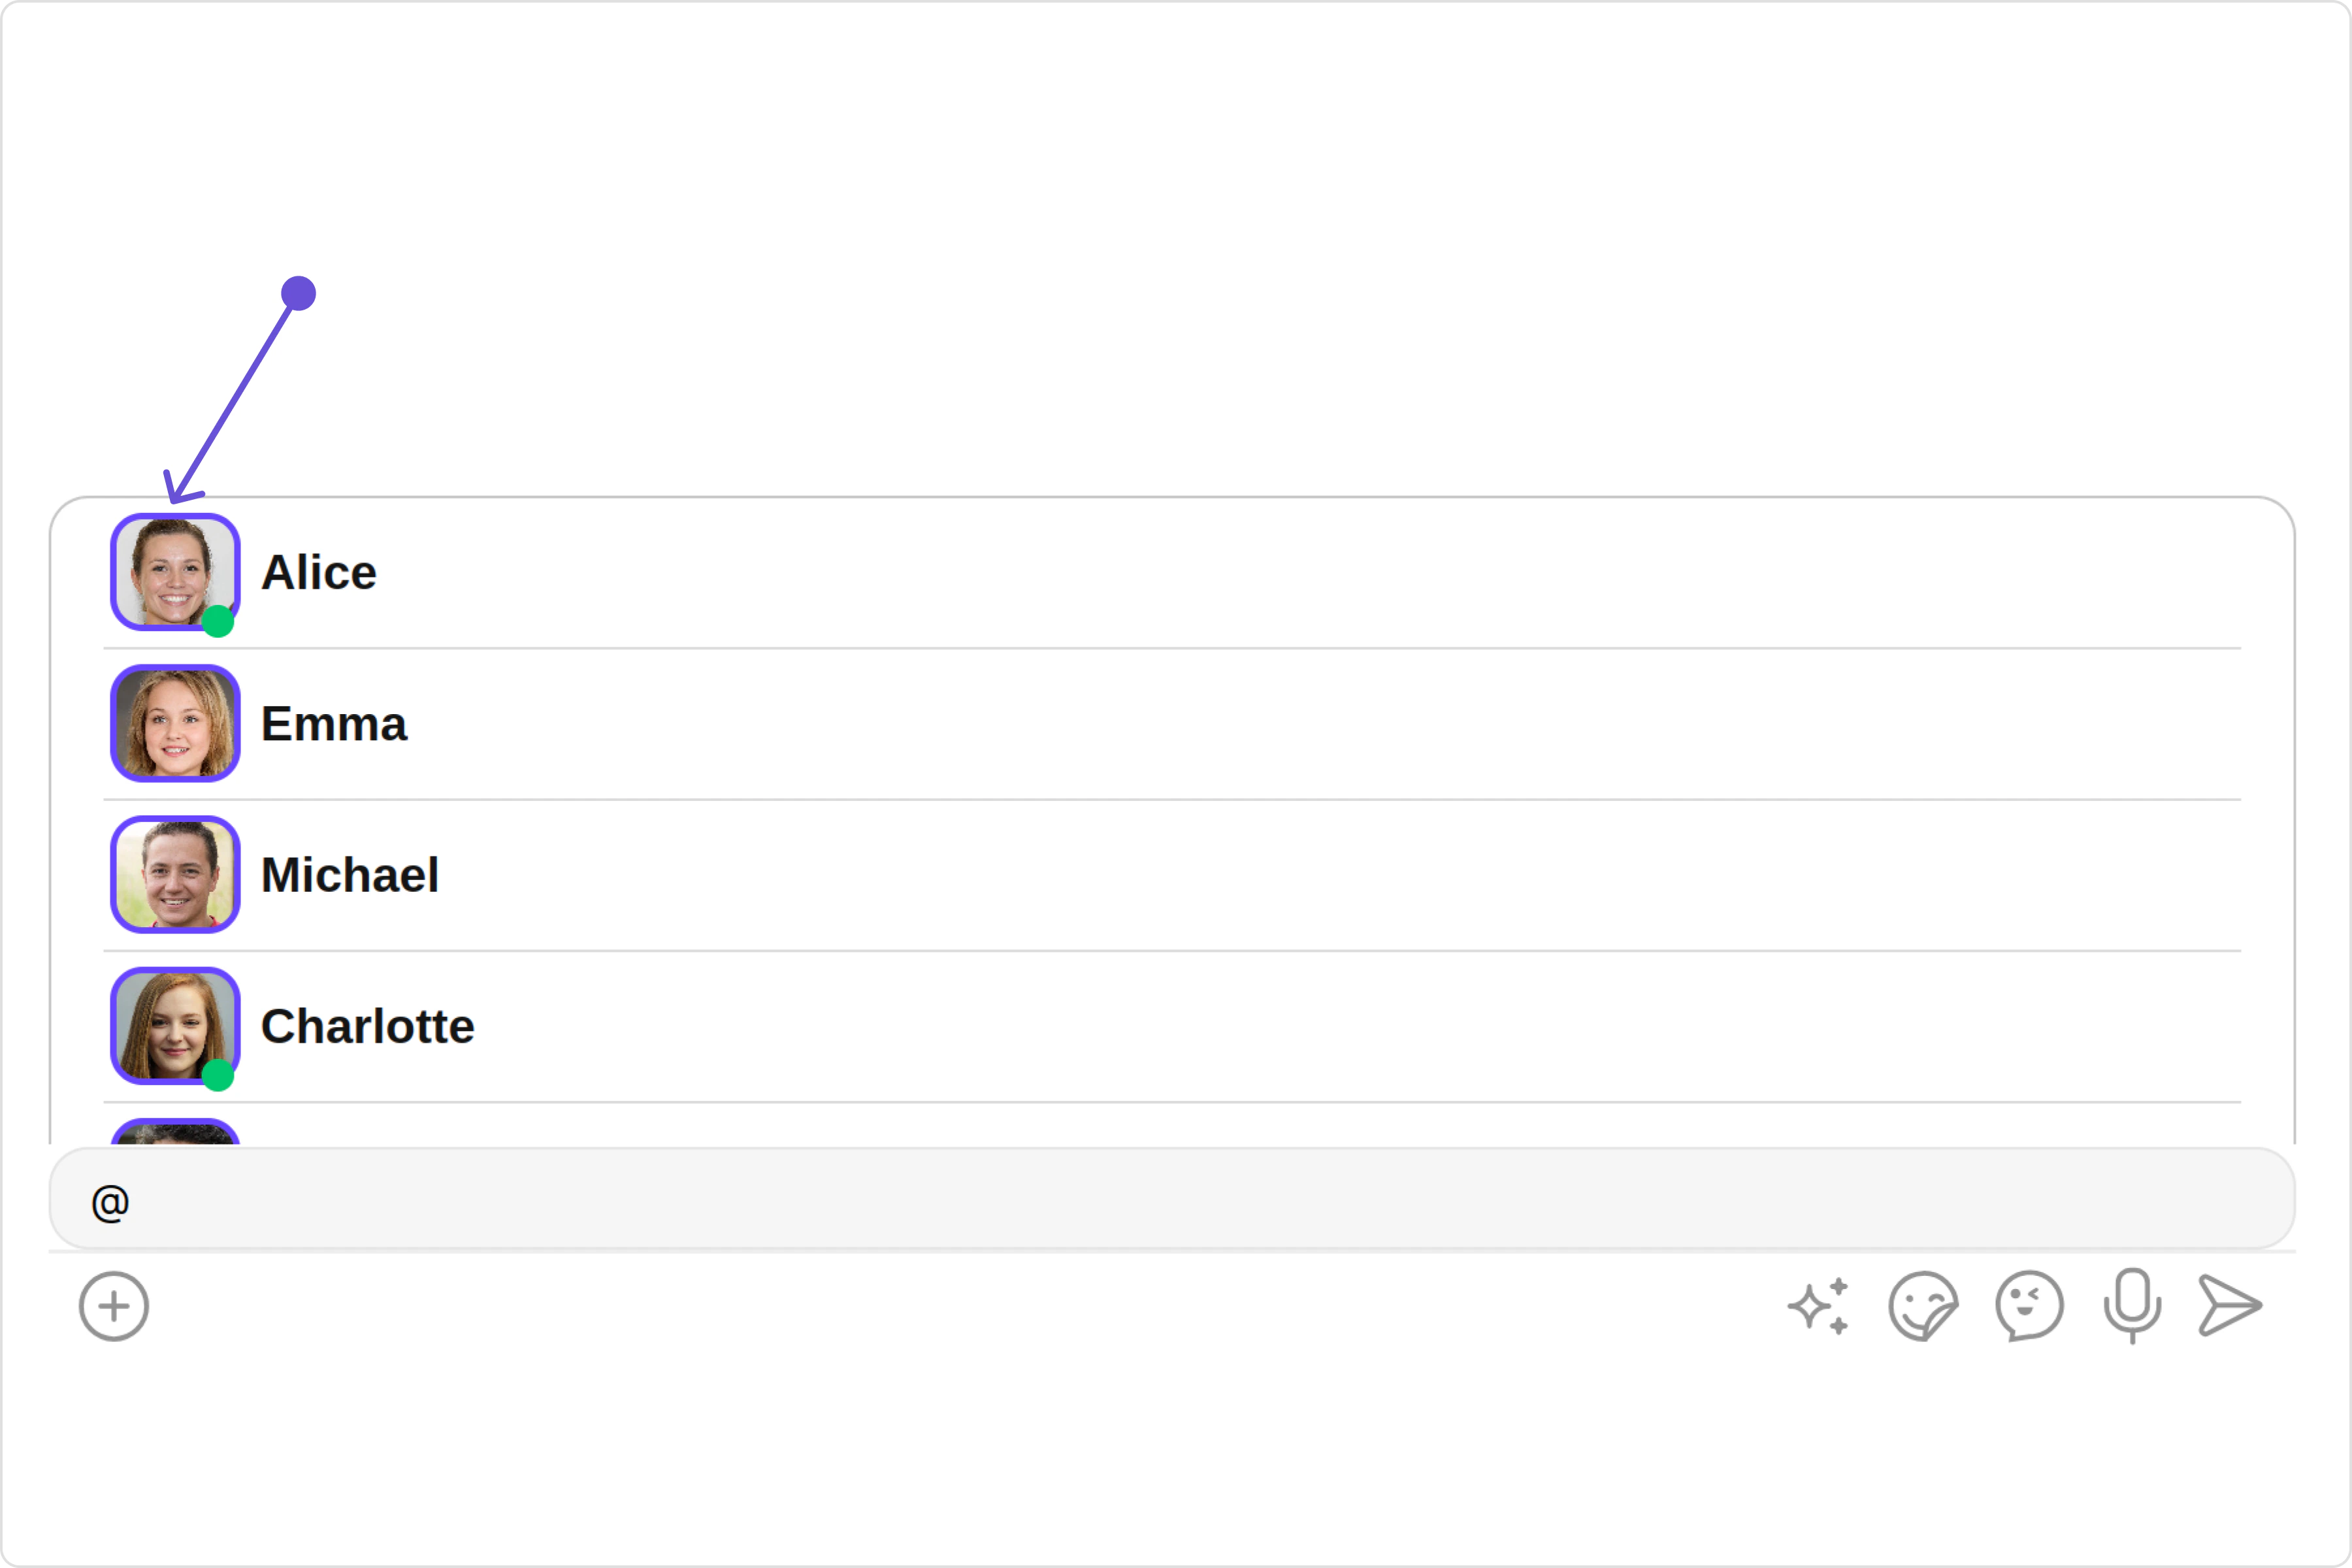Click the purple dot at arrow start
The width and height of the screenshot is (2352, 1568).
298,293
